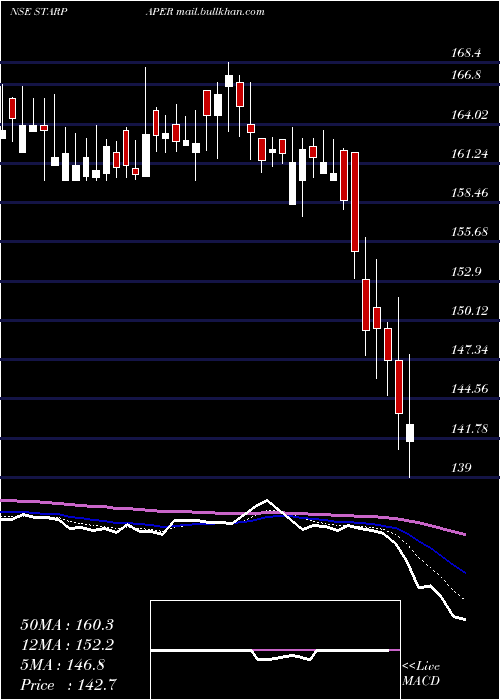This screenshot has width=500, height=700.
Task: Click the 158.46 price axis label
Action: click(469, 193)
